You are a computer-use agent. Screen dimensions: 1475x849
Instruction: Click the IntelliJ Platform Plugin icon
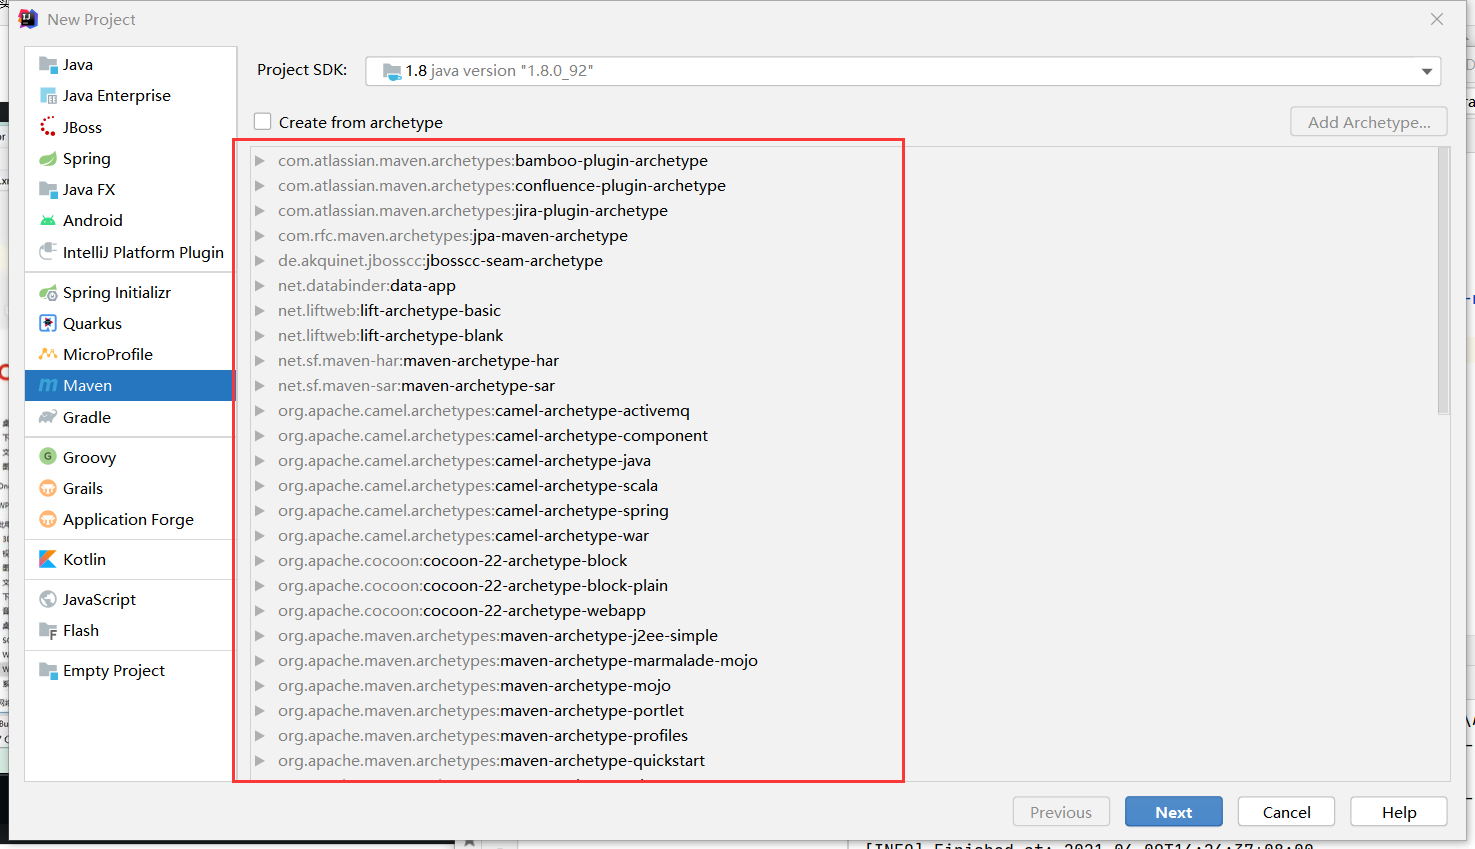click(x=48, y=252)
